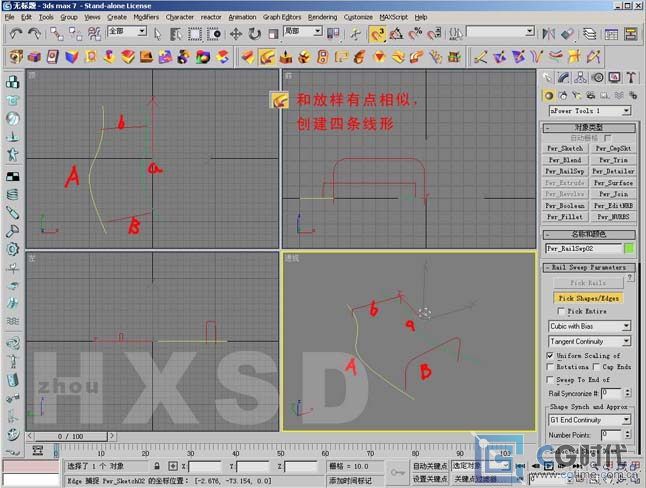Click the X coordinate input field
The width and height of the screenshot is (646, 488).
(x=205, y=466)
